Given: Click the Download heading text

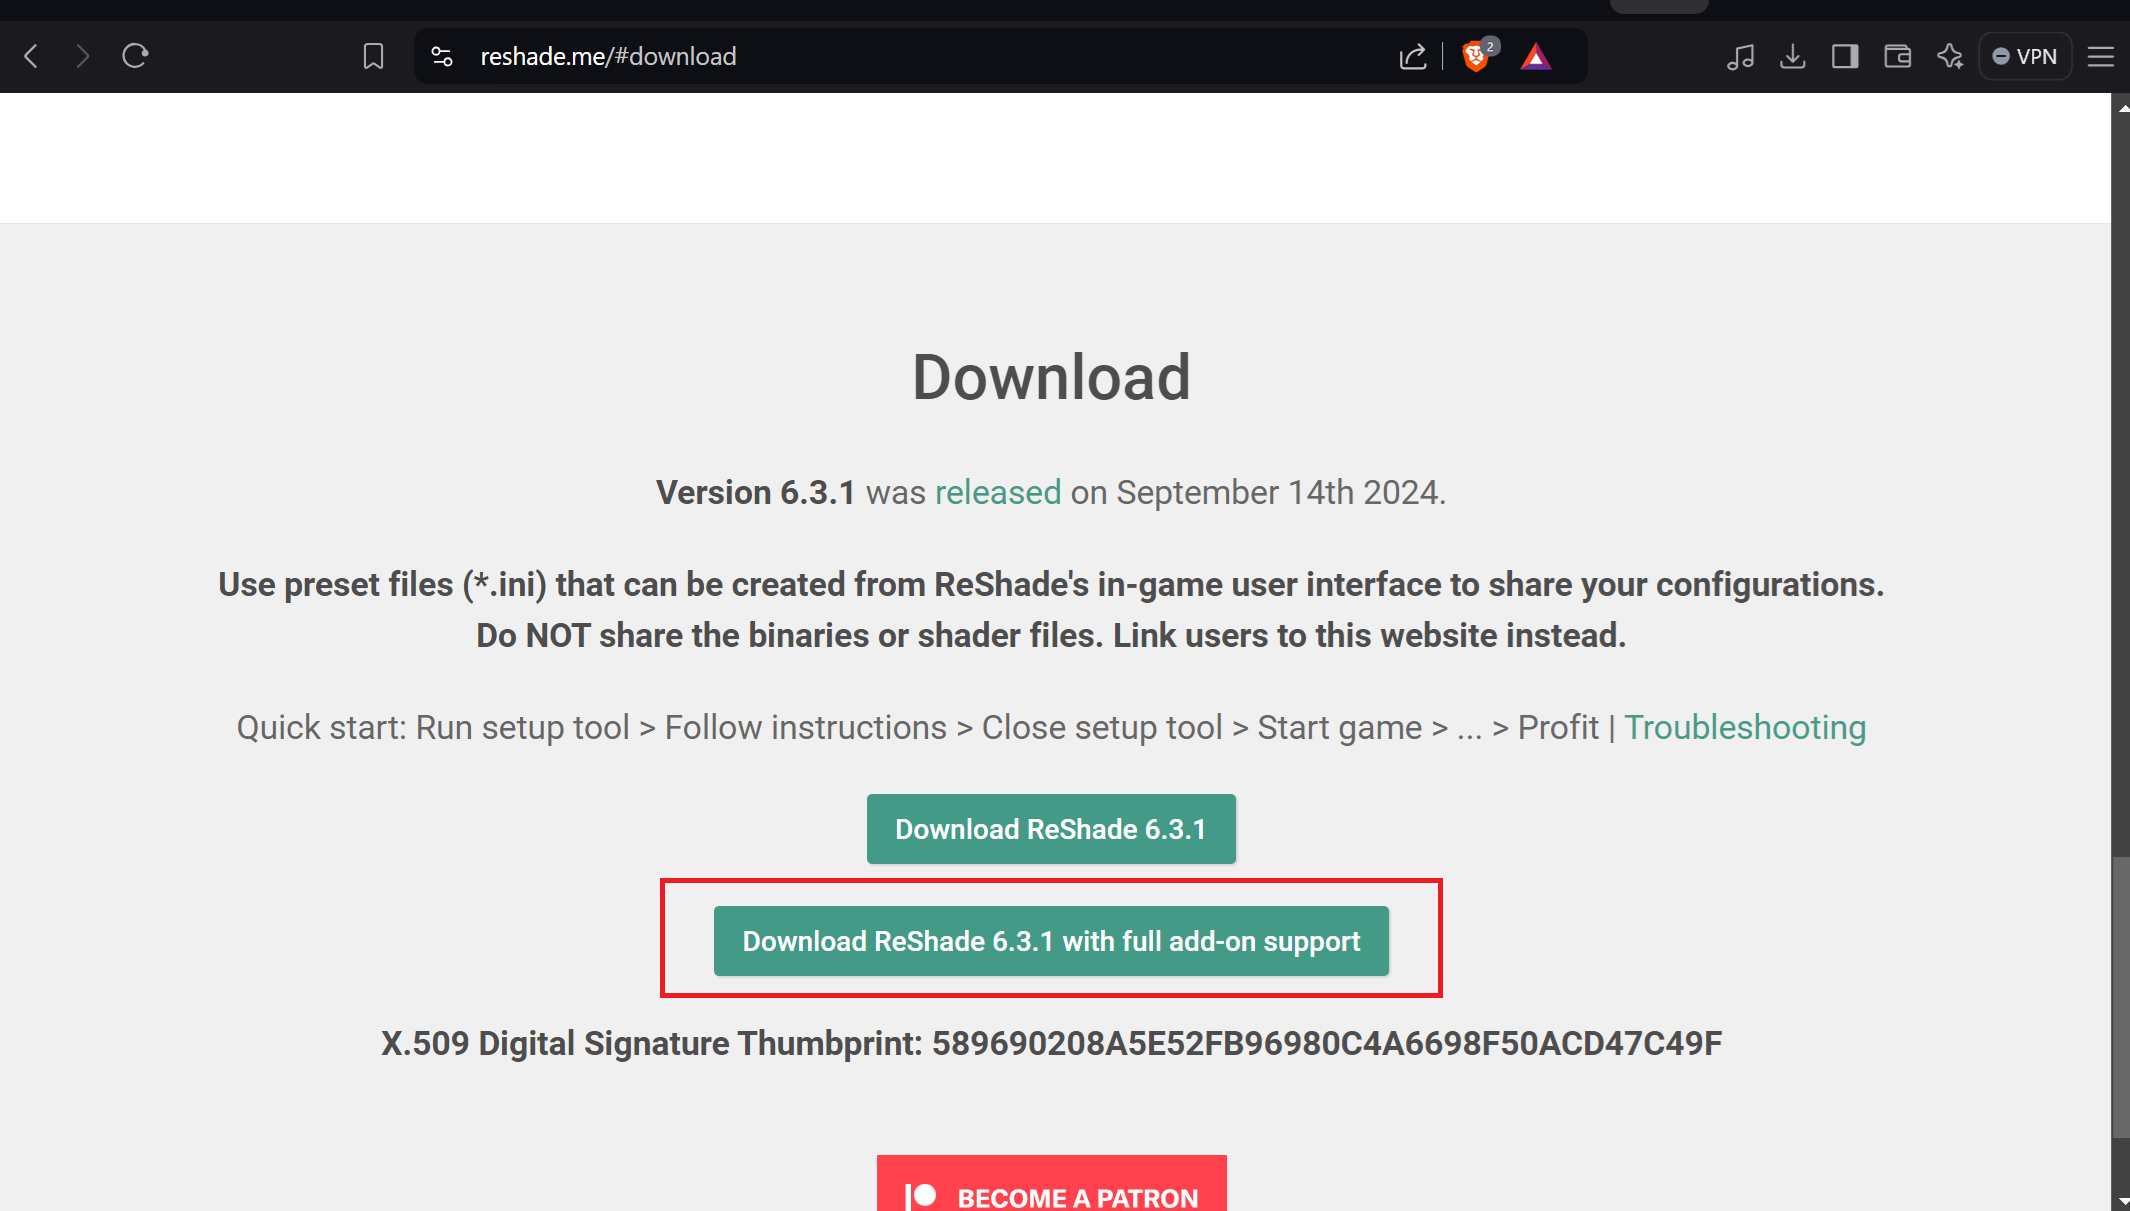Looking at the screenshot, I should click(1051, 377).
